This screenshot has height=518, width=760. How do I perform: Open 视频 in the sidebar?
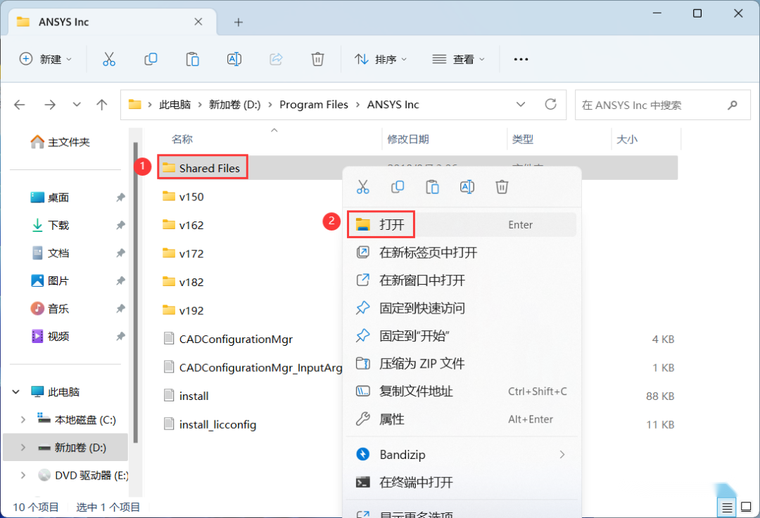[x=50, y=336]
